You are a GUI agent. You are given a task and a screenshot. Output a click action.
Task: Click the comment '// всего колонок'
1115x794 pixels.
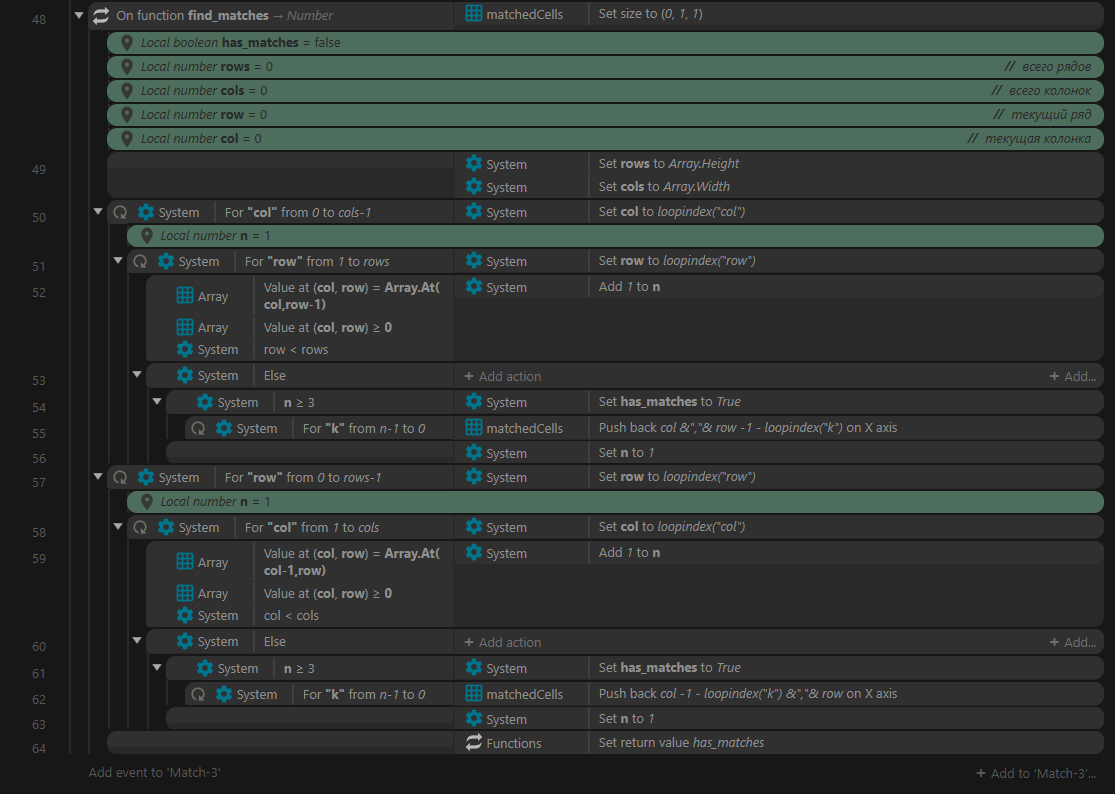pos(1041,90)
